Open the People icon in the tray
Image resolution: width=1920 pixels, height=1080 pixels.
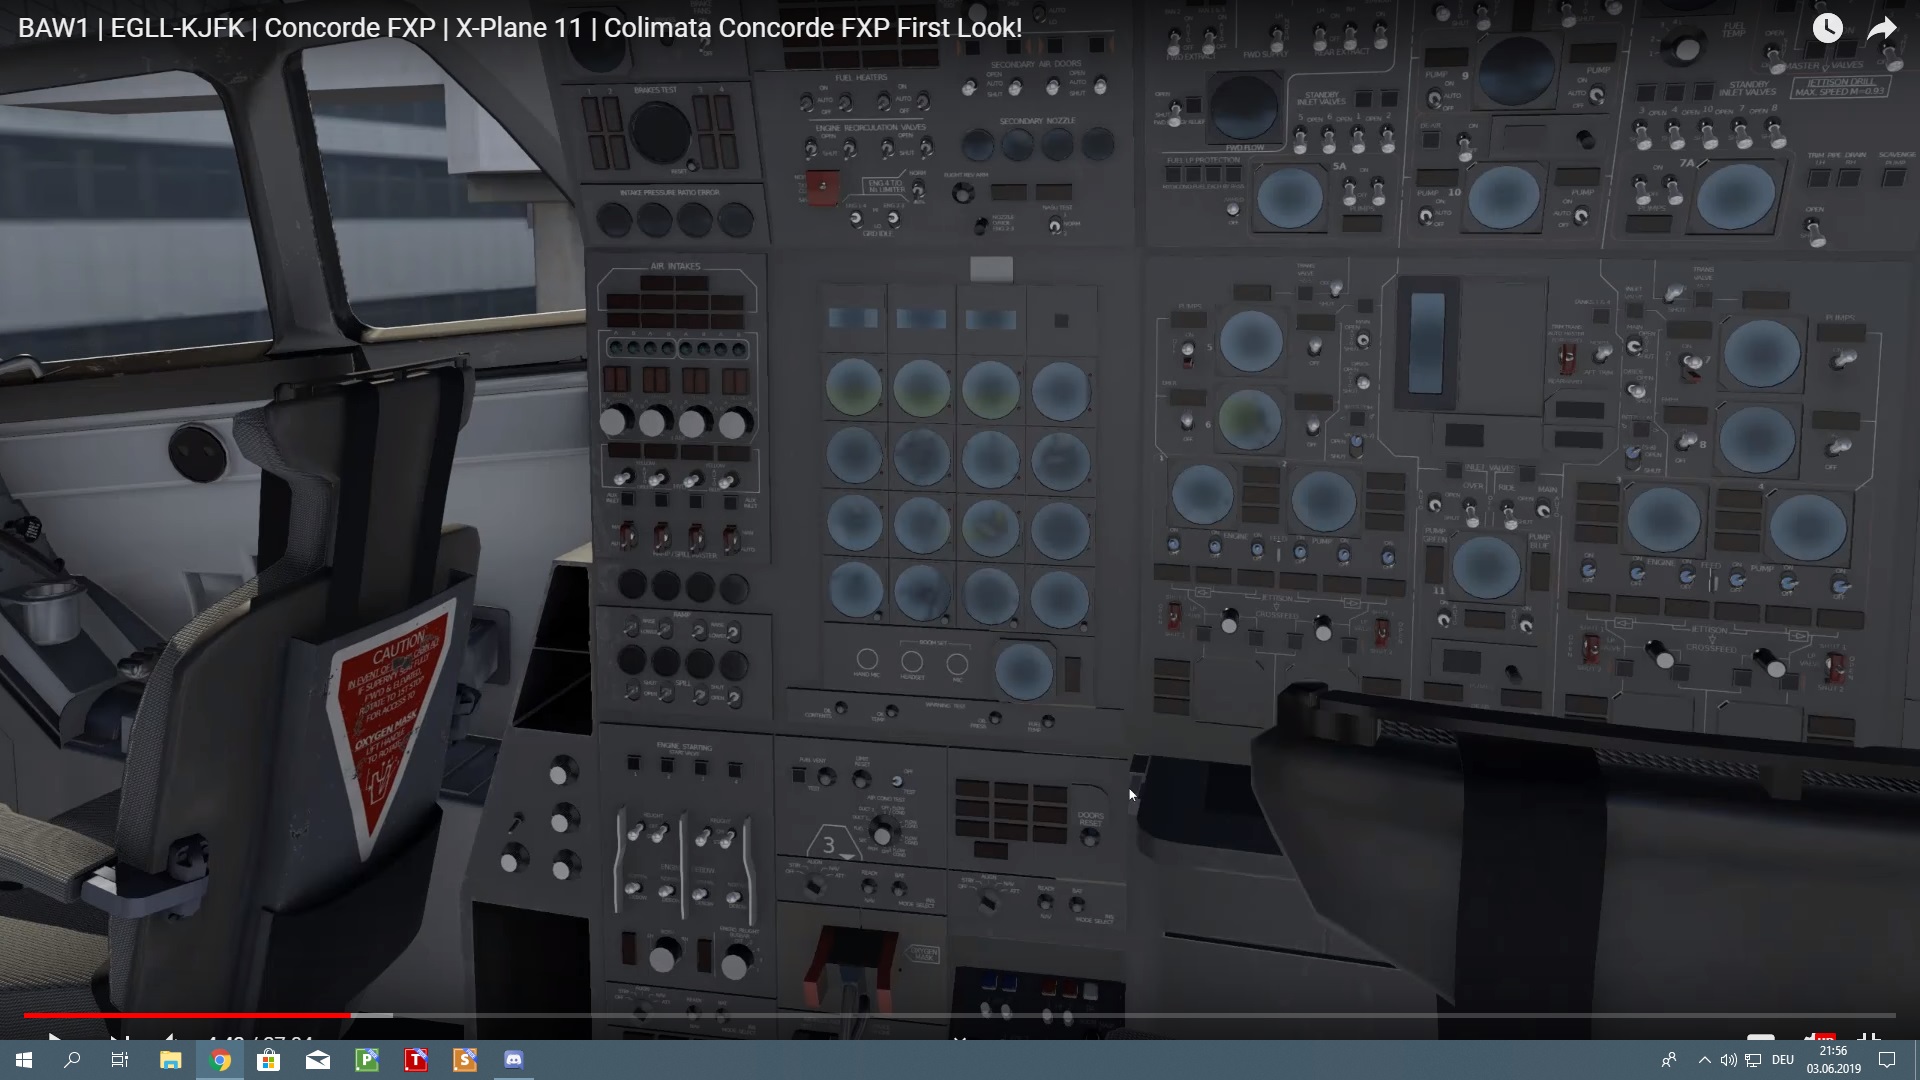point(1668,1060)
